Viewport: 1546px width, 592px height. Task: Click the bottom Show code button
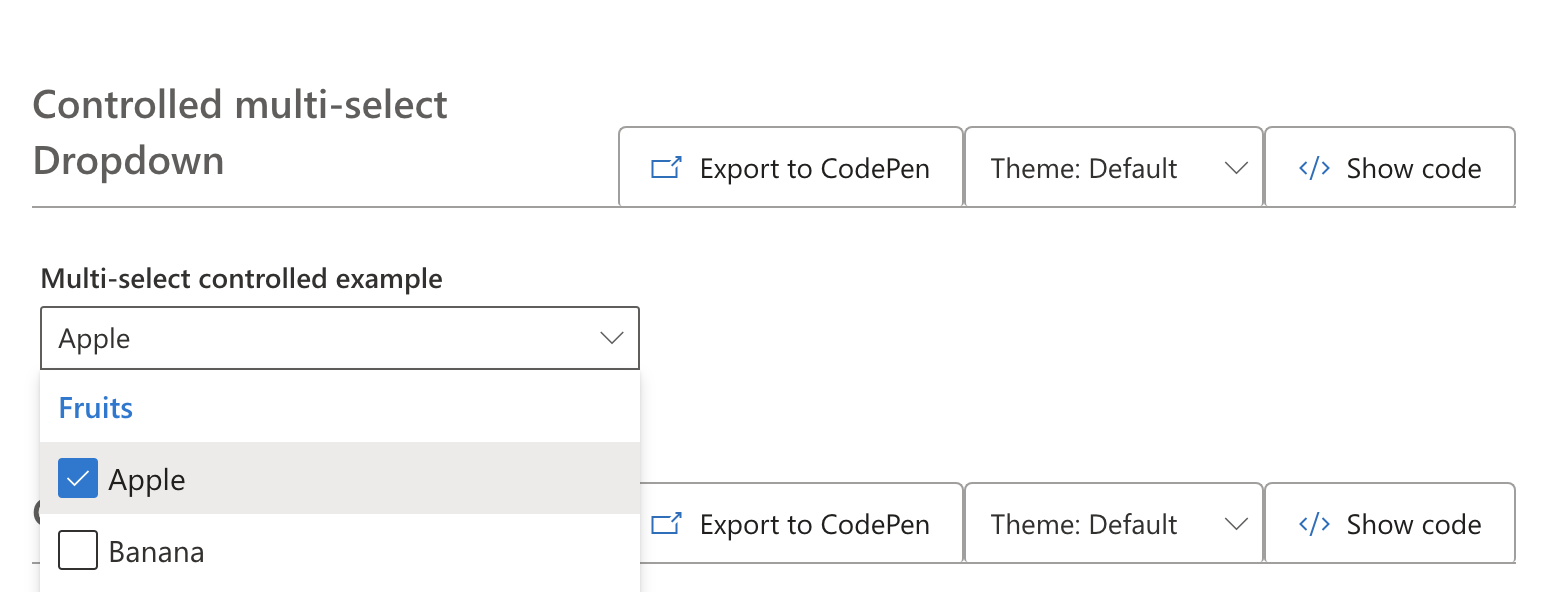(1390, 523)
